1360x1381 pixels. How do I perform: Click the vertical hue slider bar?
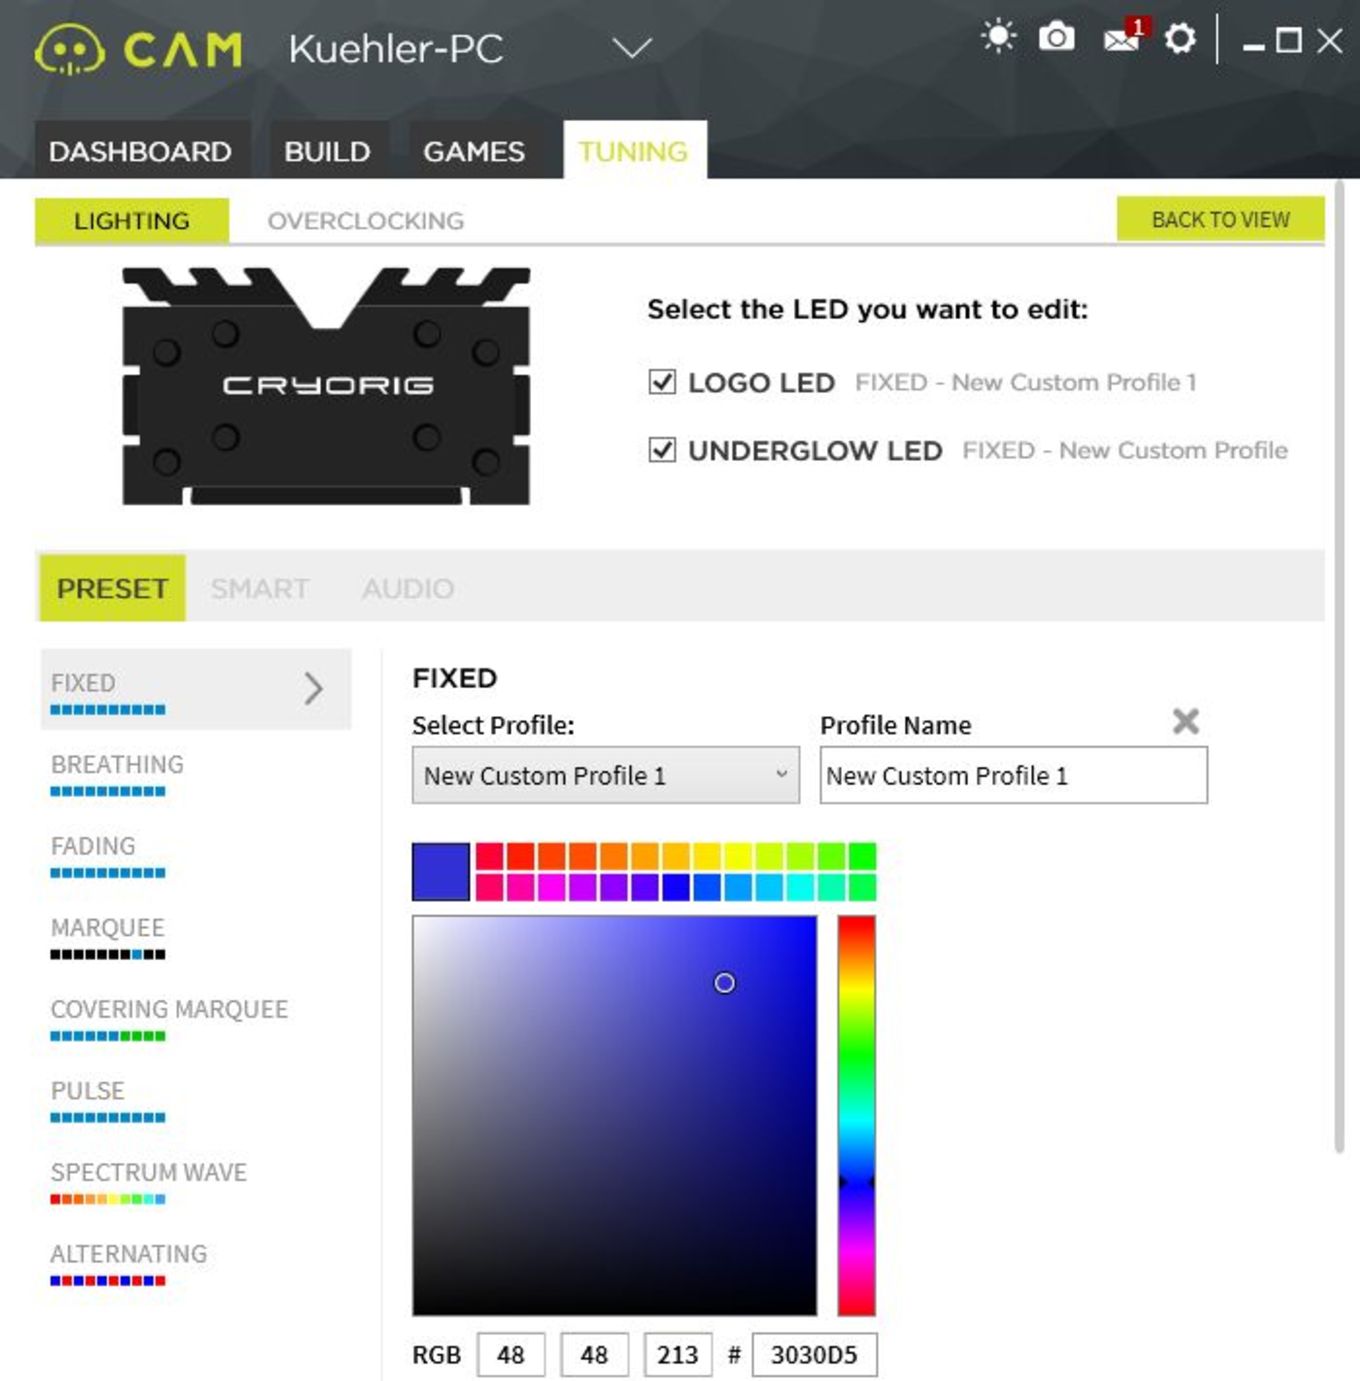point(857,1115)
